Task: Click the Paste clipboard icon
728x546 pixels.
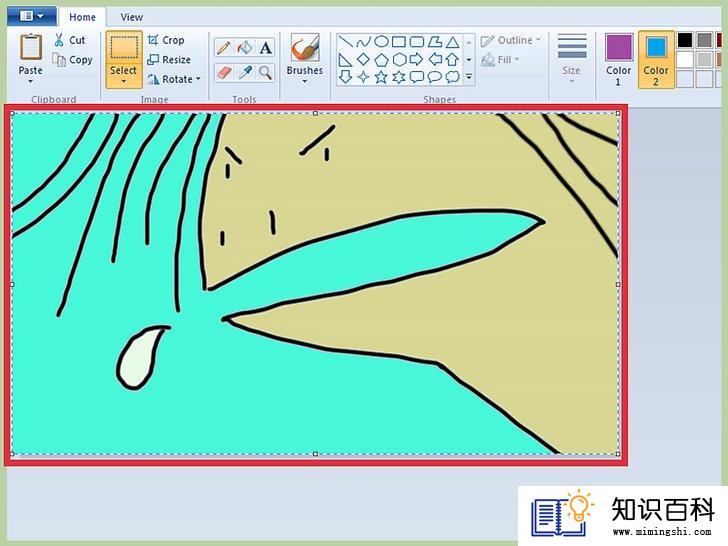Action: (31, 47)
